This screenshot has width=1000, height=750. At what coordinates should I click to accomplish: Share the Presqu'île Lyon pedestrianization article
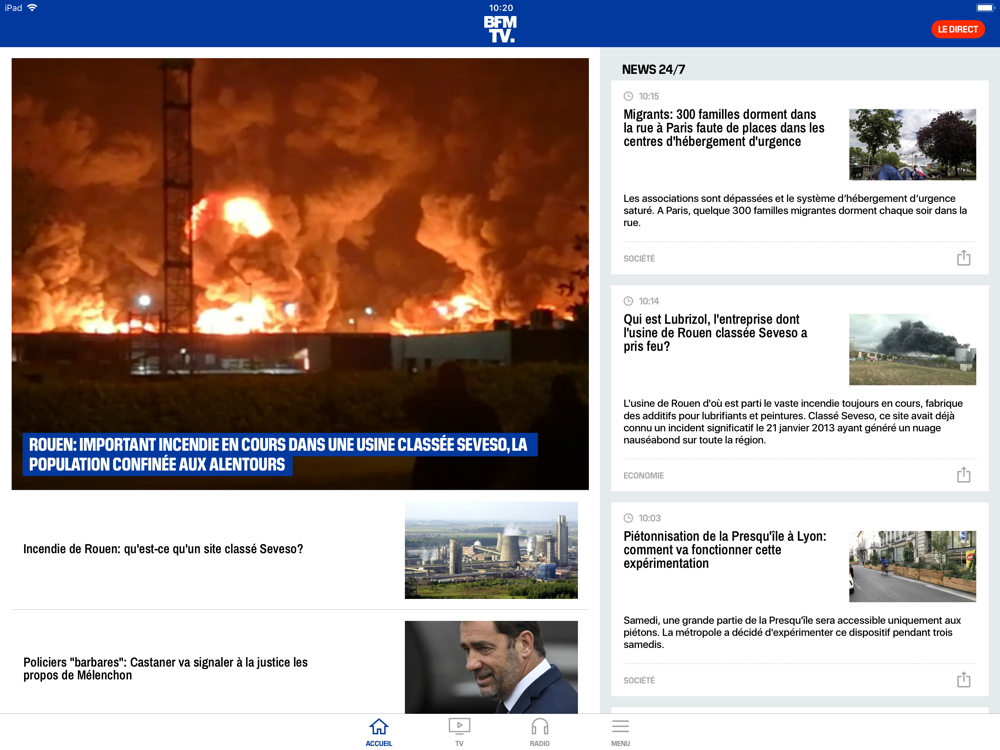pos(964,679)
